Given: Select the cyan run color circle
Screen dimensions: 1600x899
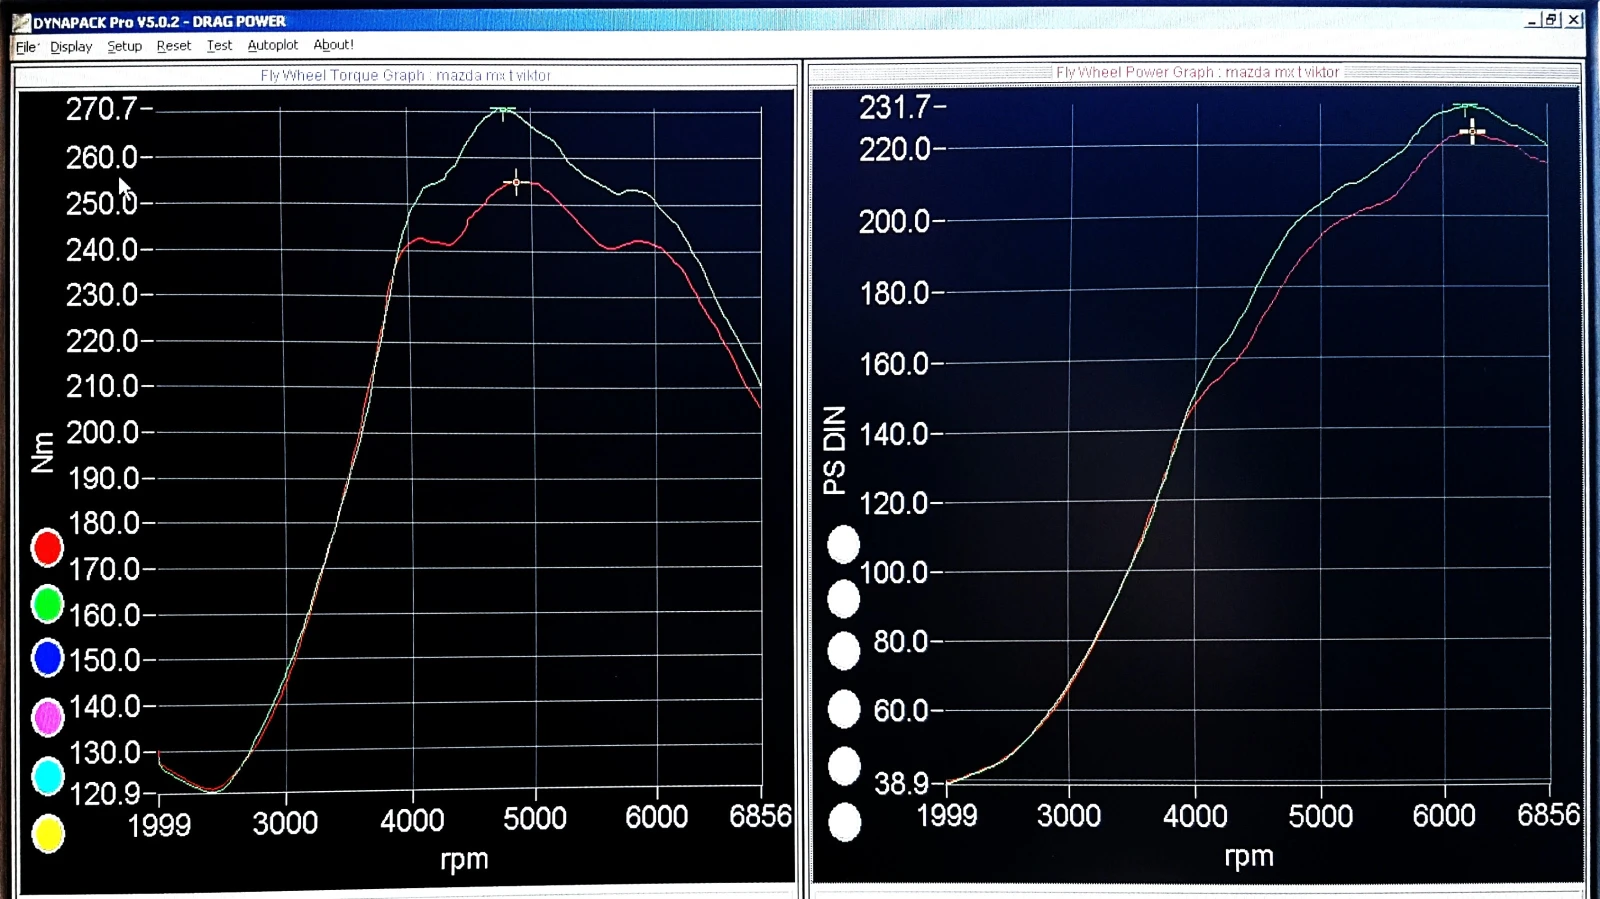Looking at the screenshot, I should click(x=48, y=776).
